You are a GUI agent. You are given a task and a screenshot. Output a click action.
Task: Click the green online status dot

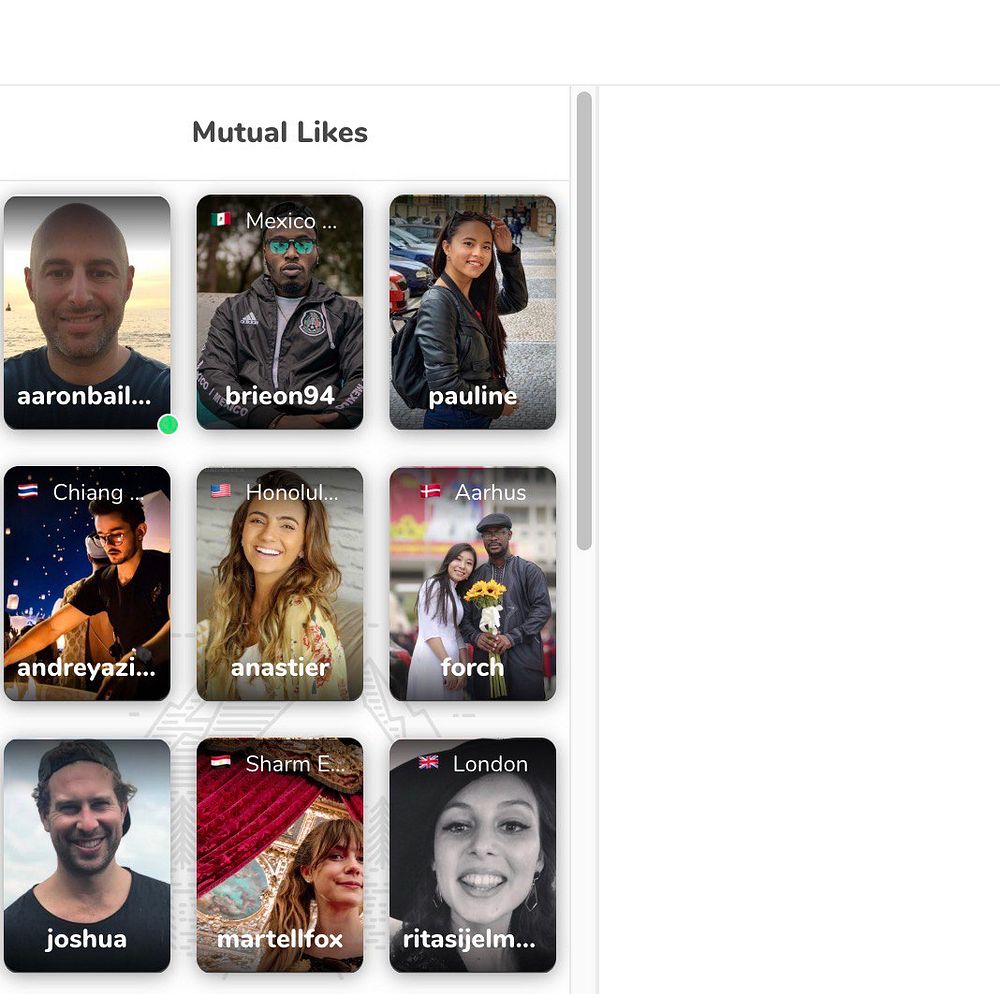(x=168, y=424)
